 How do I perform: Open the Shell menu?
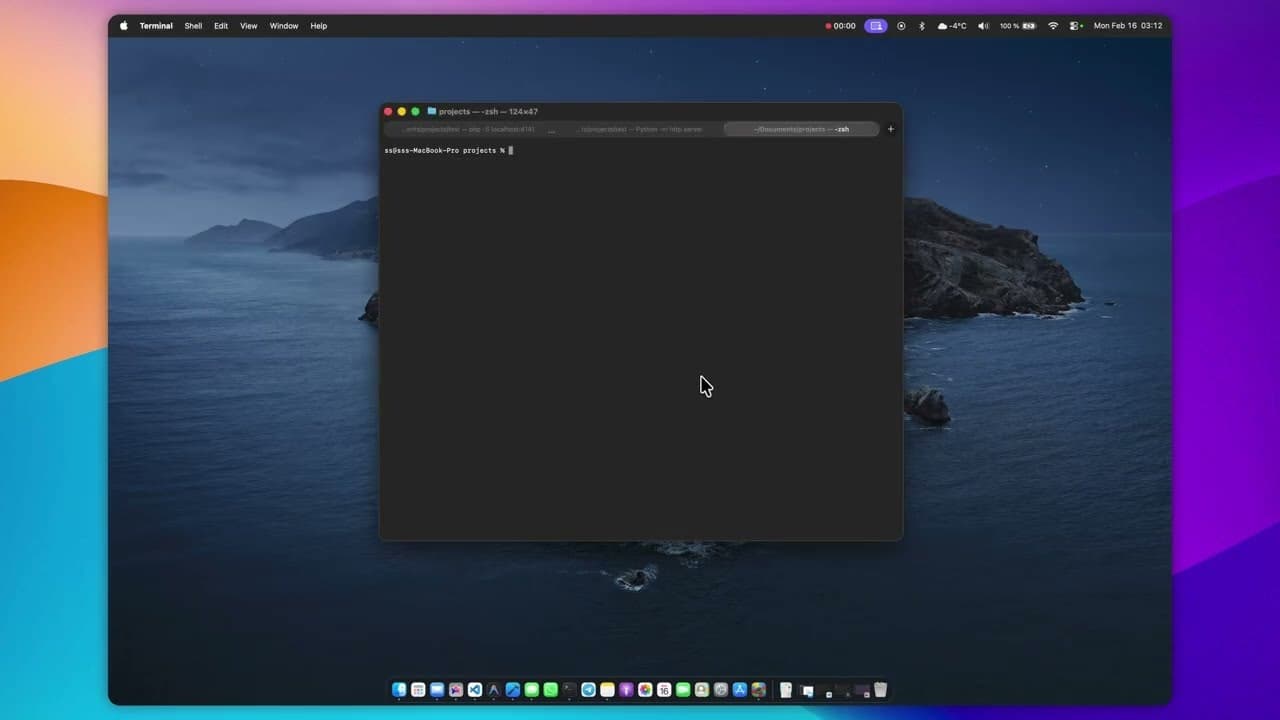point(193,26)
